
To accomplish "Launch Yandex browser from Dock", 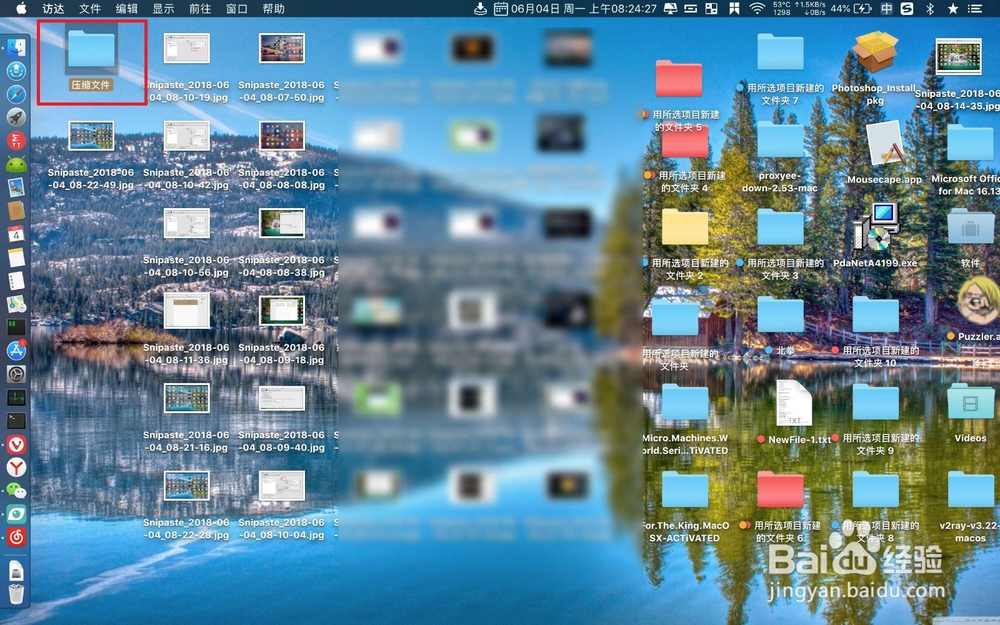I will [x=16, y=467].
